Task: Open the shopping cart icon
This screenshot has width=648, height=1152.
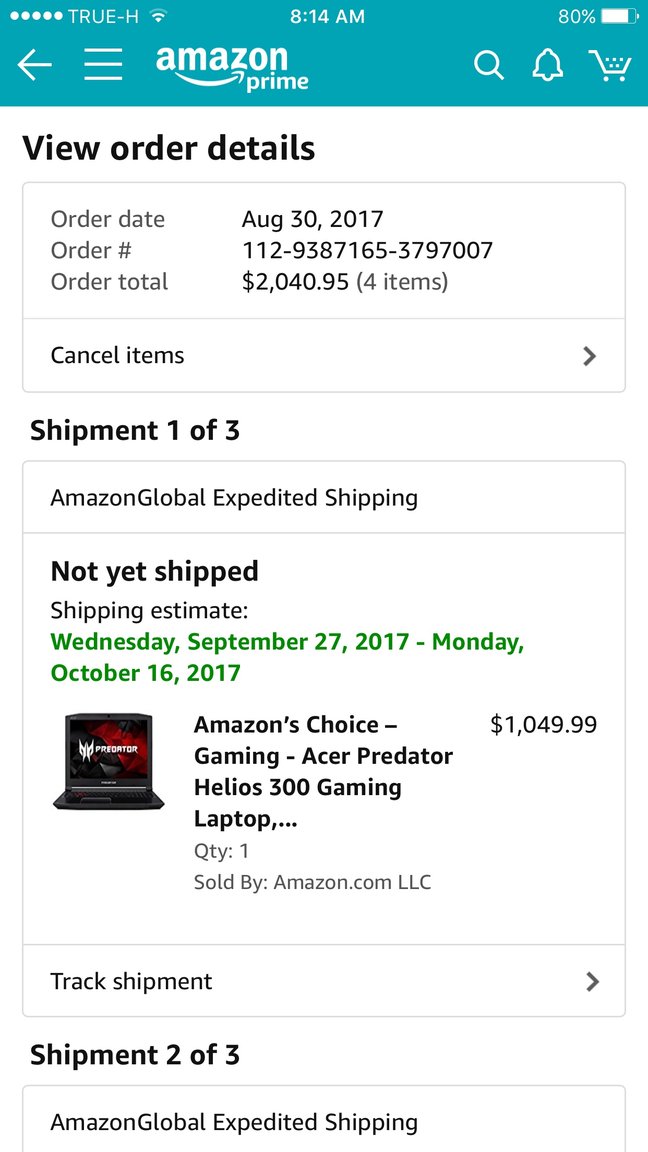Action: point(609,66)
